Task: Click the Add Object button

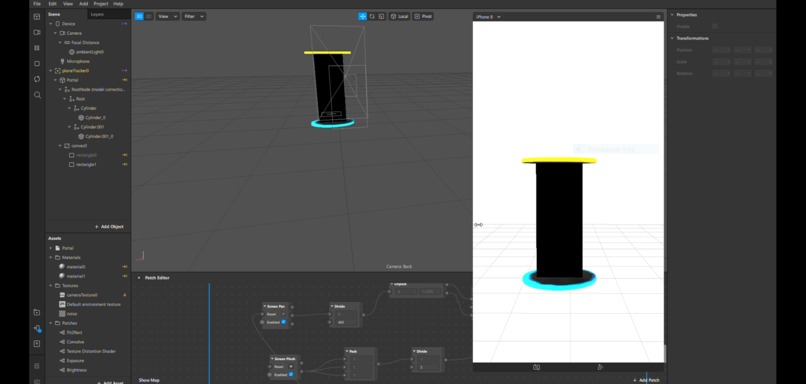Action: point(109,227)
